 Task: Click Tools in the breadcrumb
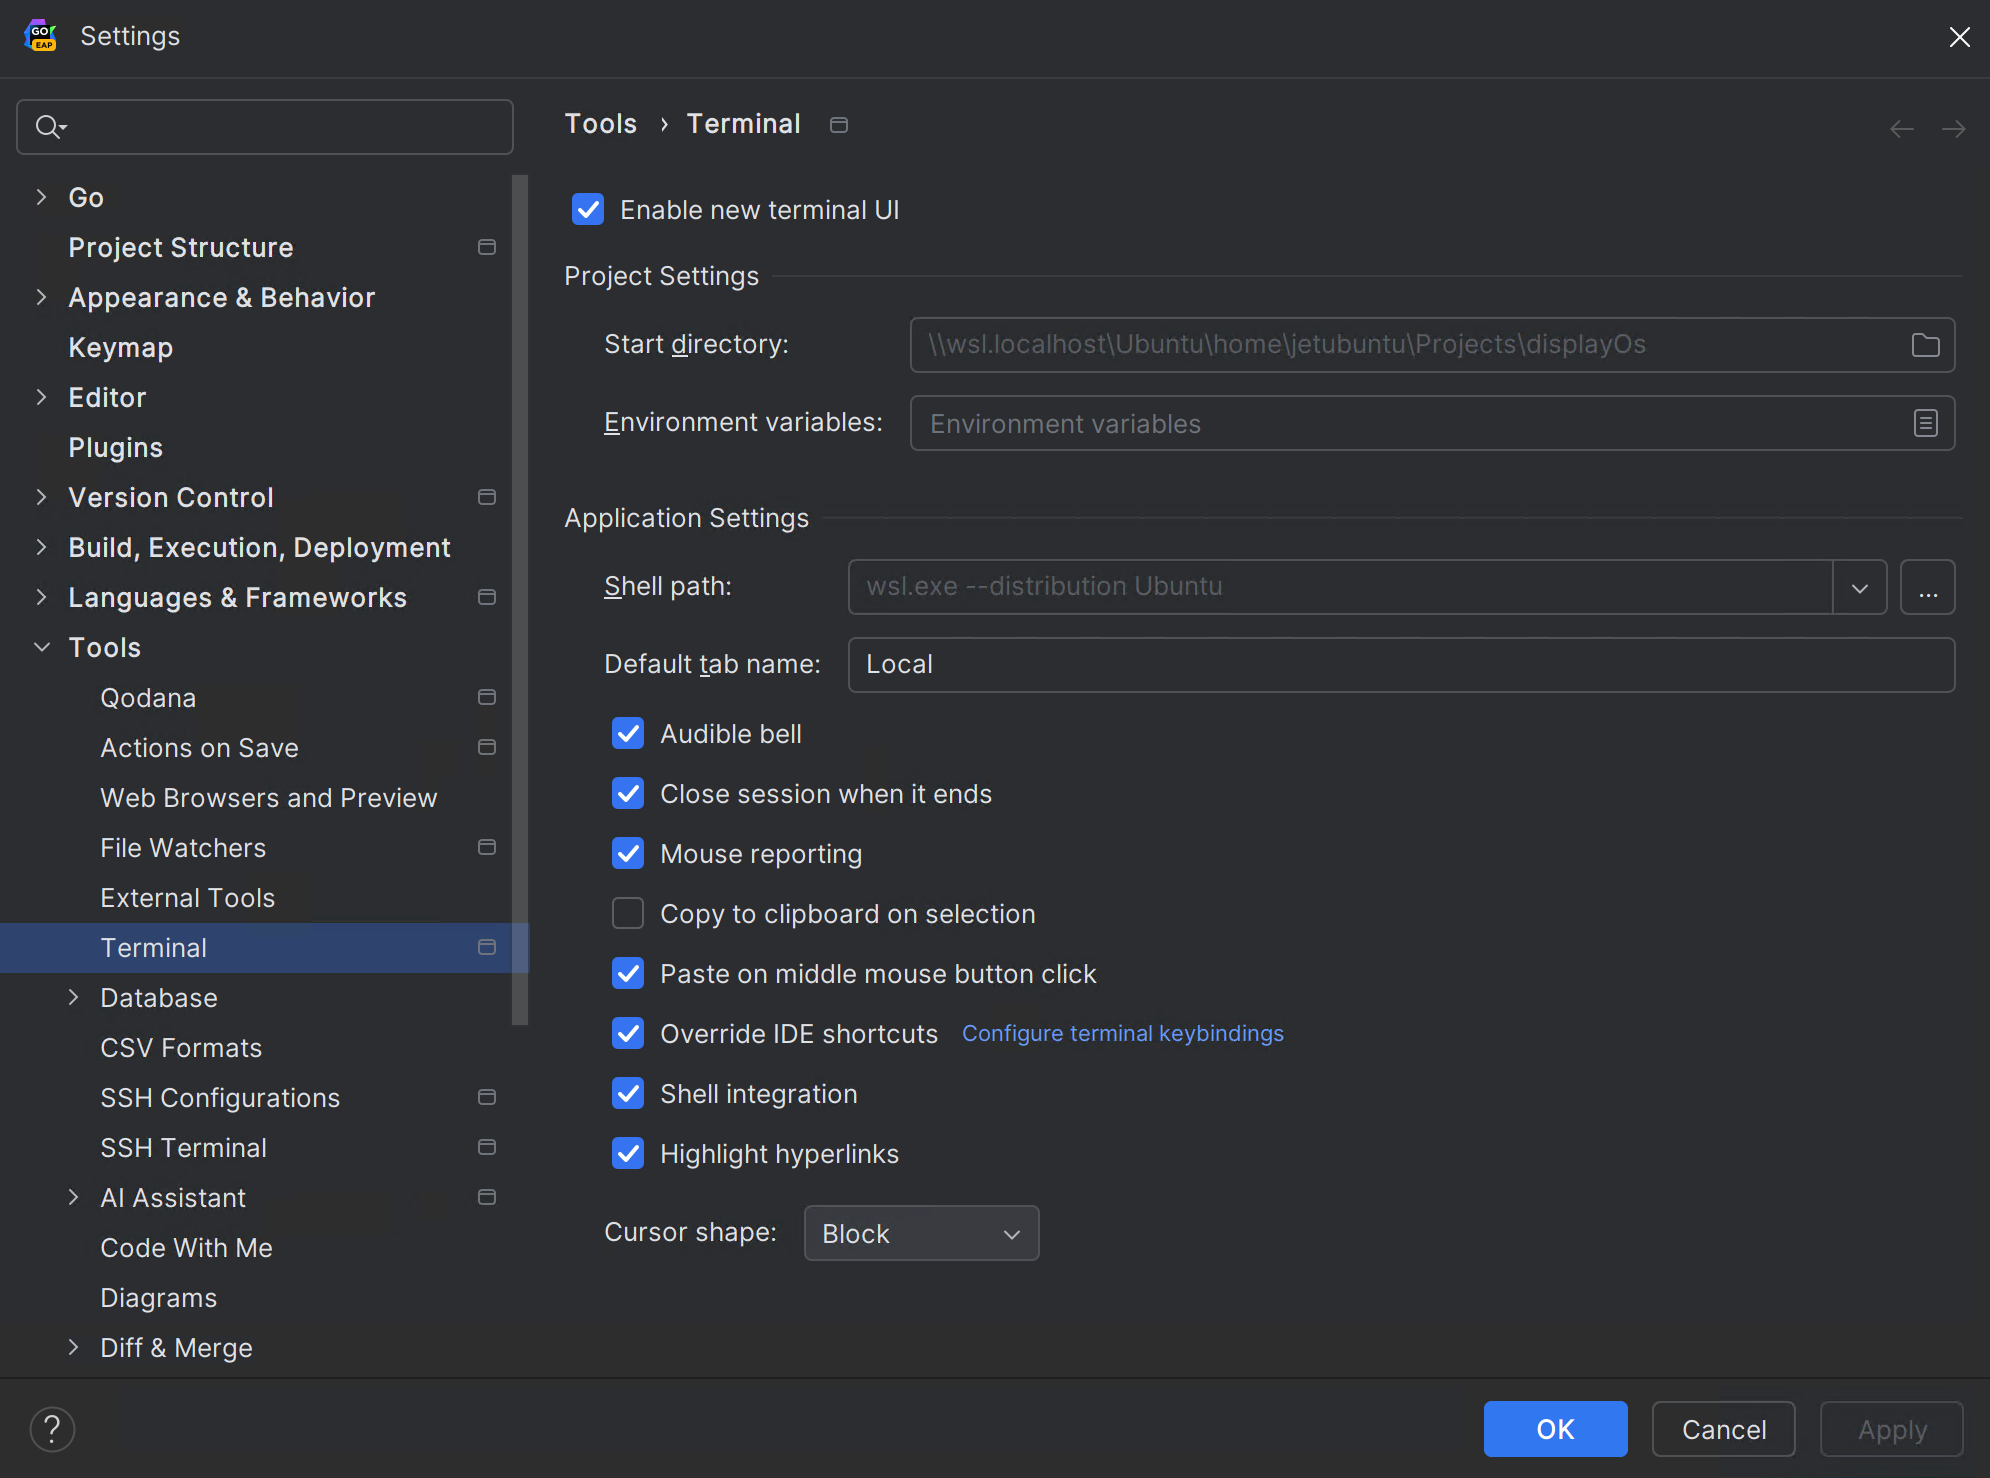(600, 123)
